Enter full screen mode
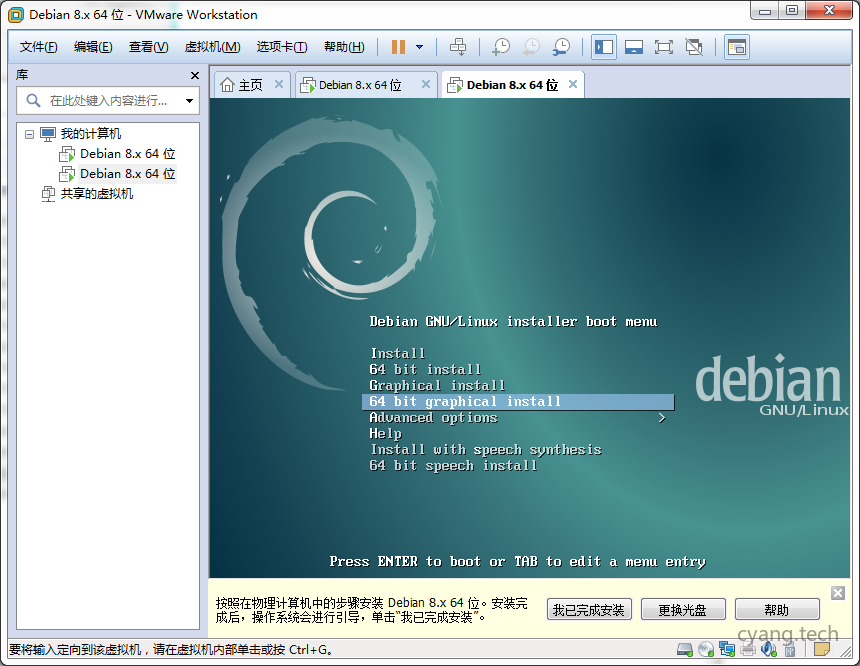The image size is (860, 666). tap(663, 47)
